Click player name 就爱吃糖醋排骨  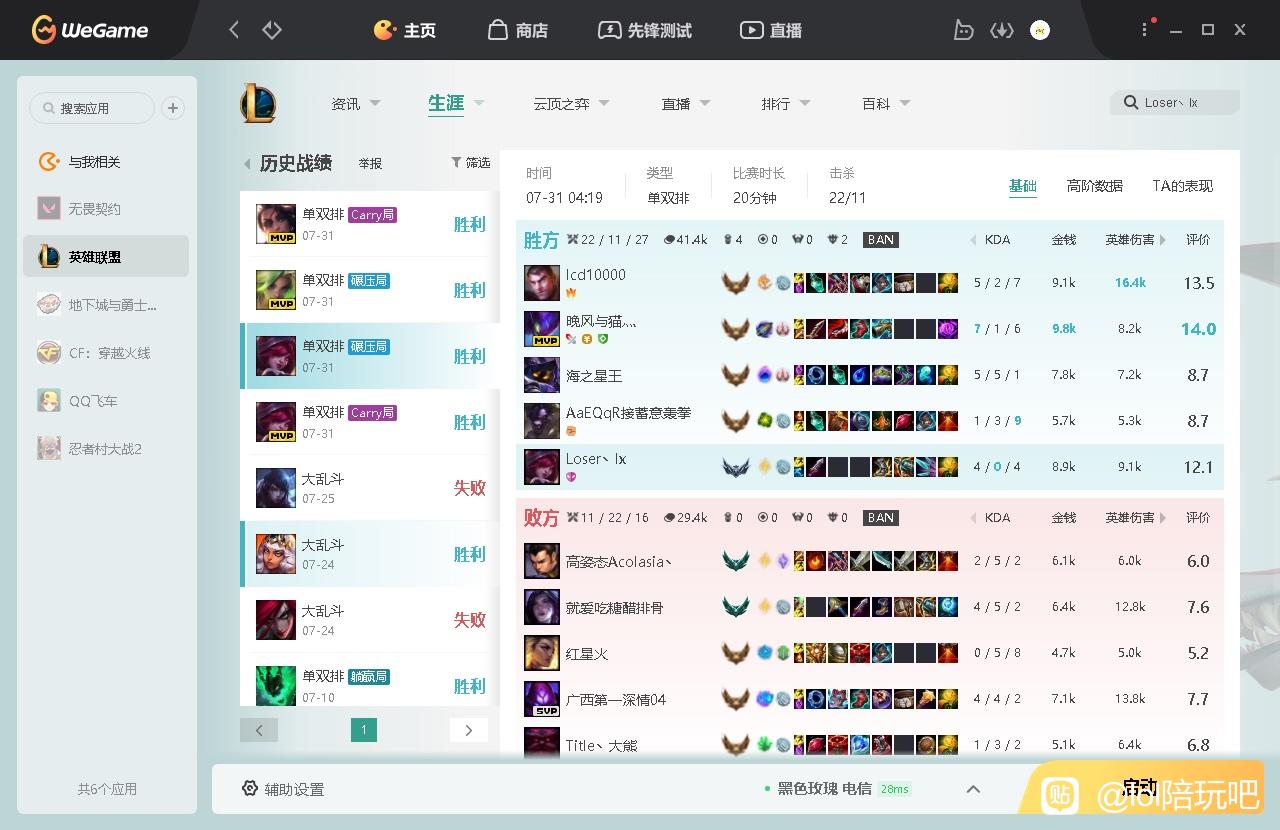(x=614, y=608)
